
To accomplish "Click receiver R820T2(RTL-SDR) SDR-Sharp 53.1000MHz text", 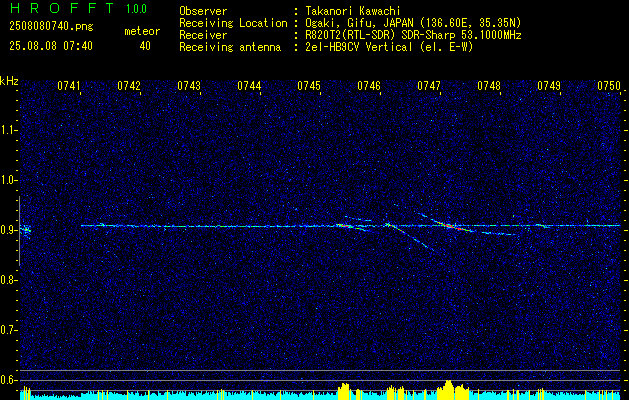I will [x=413, y=35].
